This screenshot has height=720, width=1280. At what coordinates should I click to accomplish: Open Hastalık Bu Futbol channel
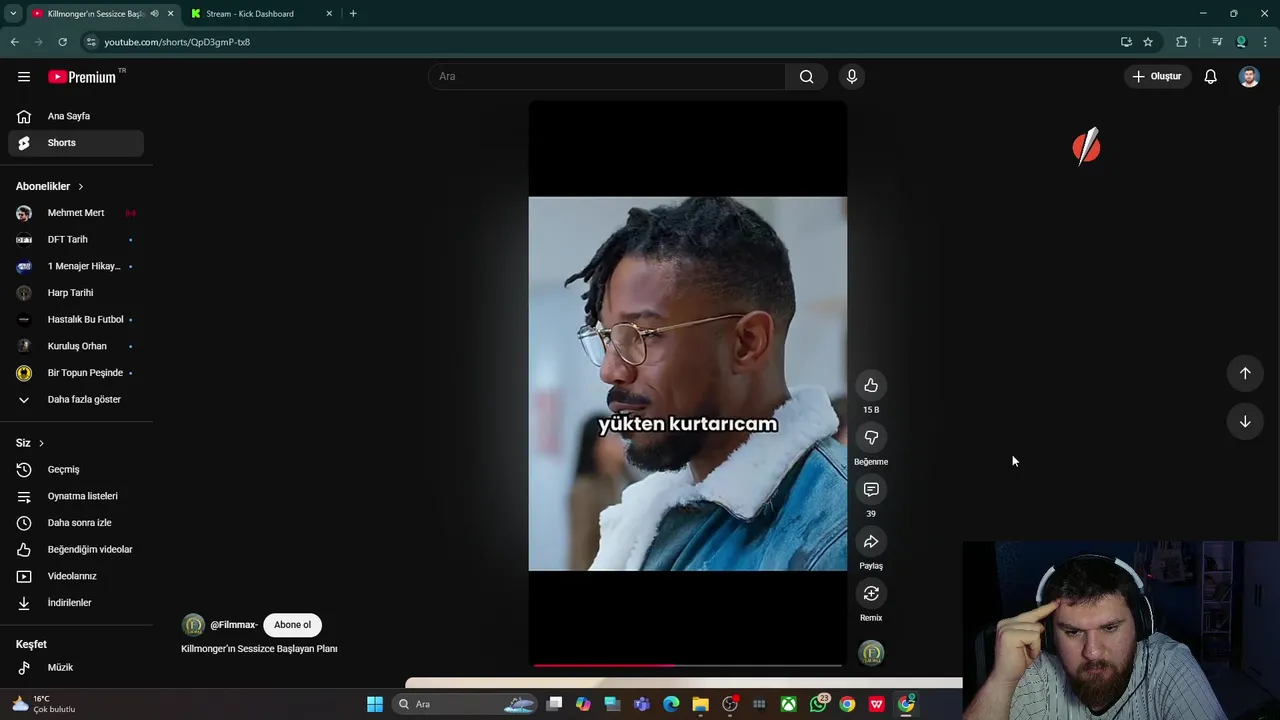[x=76, y=320]
